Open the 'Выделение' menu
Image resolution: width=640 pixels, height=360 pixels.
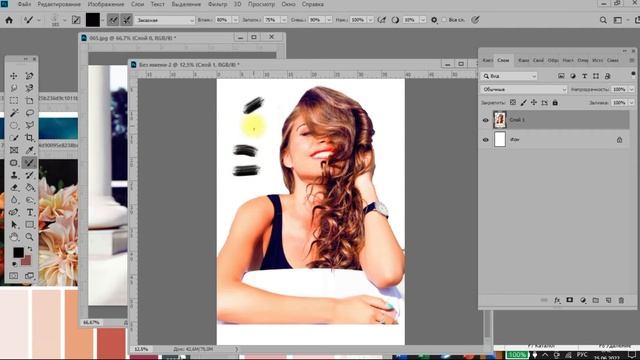point(186,4)
